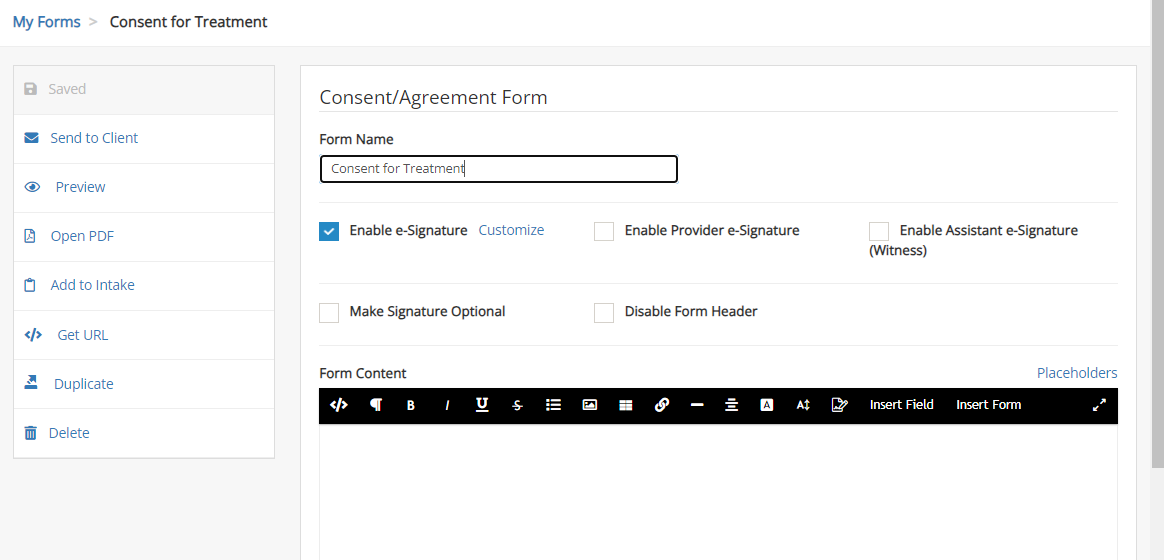Click the code icon next to Get URL
This screenshot has height=560, width=1164.
[33, 334]
